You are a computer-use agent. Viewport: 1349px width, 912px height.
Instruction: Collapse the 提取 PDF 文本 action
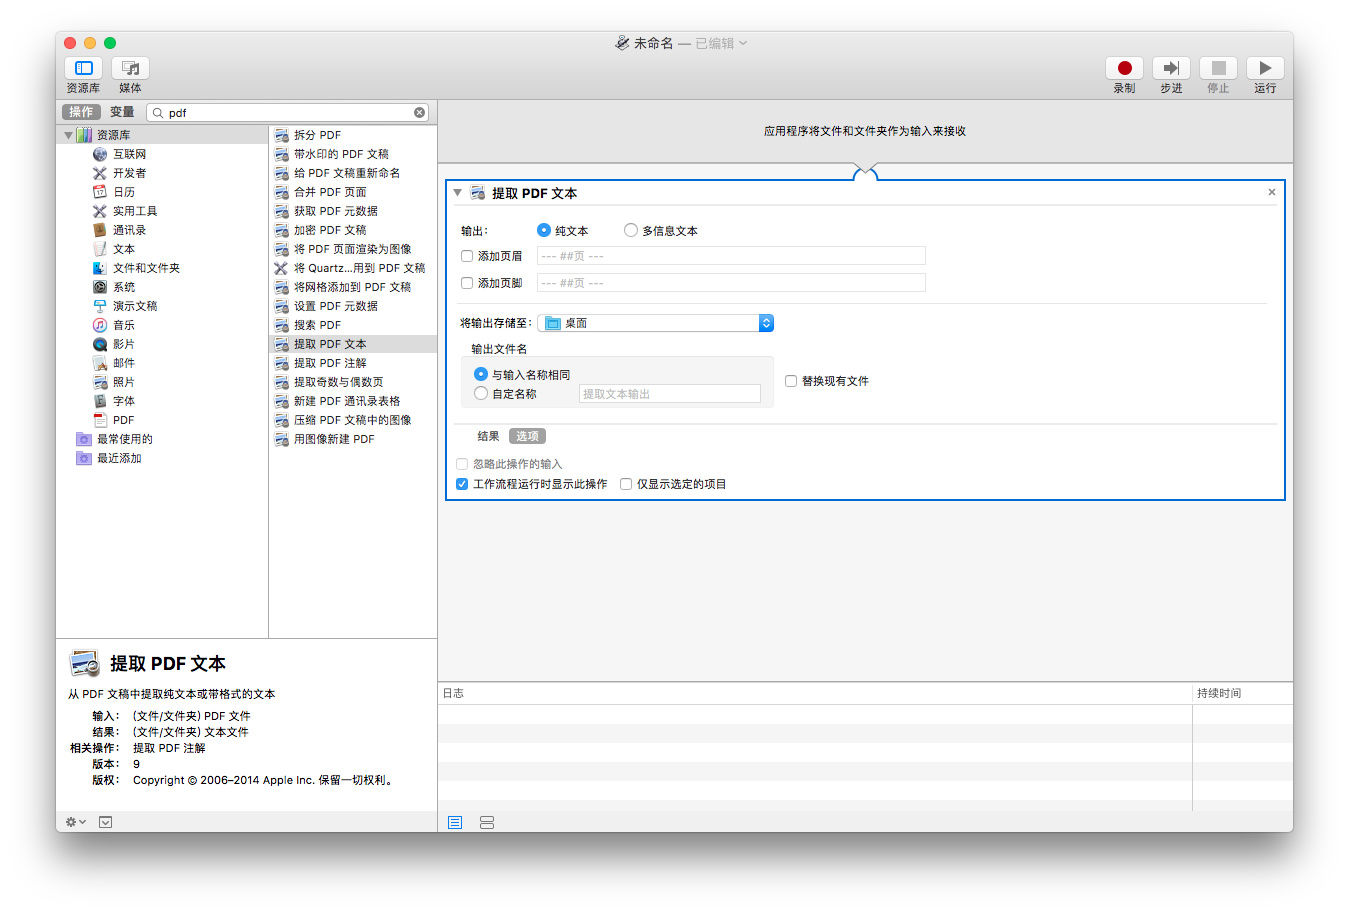pos(458,192)
